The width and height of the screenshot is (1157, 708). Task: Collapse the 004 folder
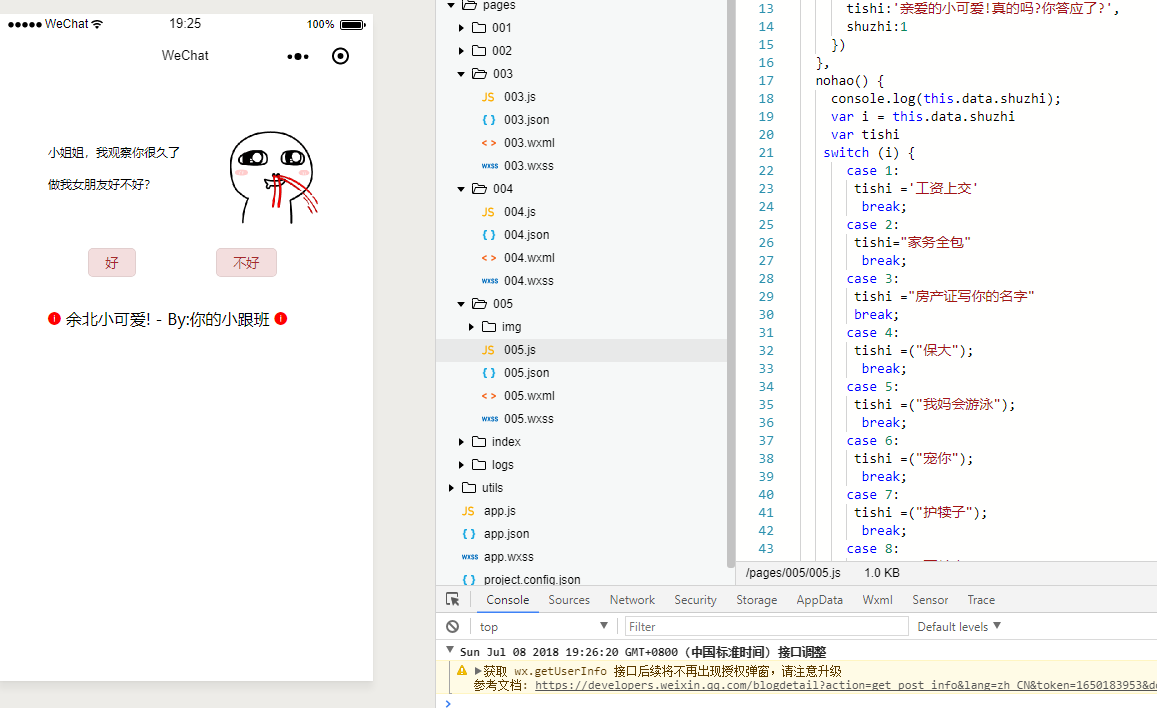point(461,189)
